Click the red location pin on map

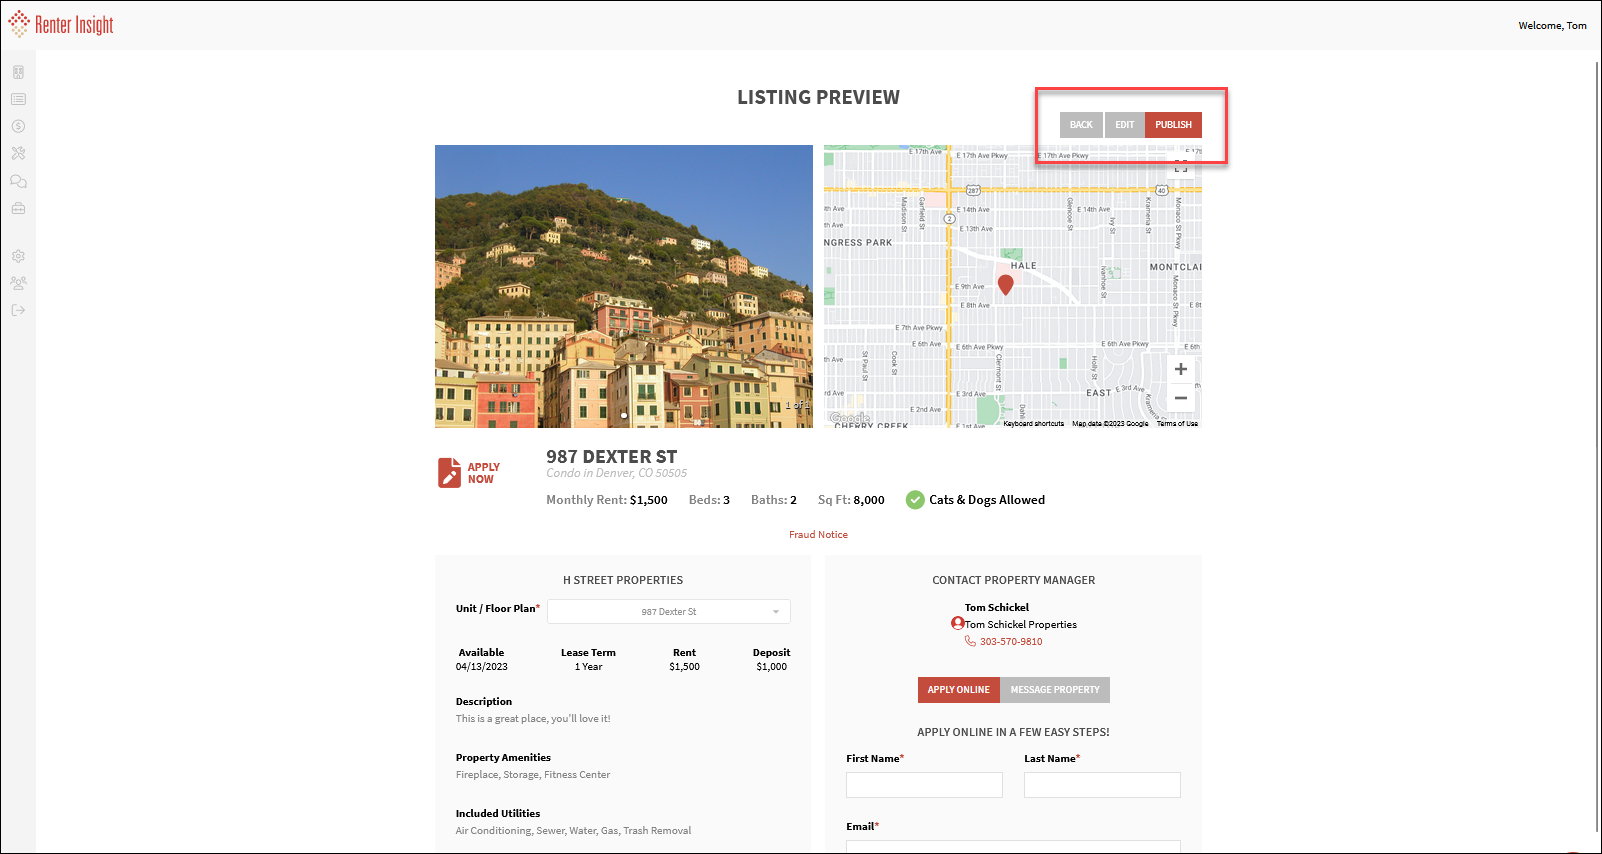click(1006, 284)
